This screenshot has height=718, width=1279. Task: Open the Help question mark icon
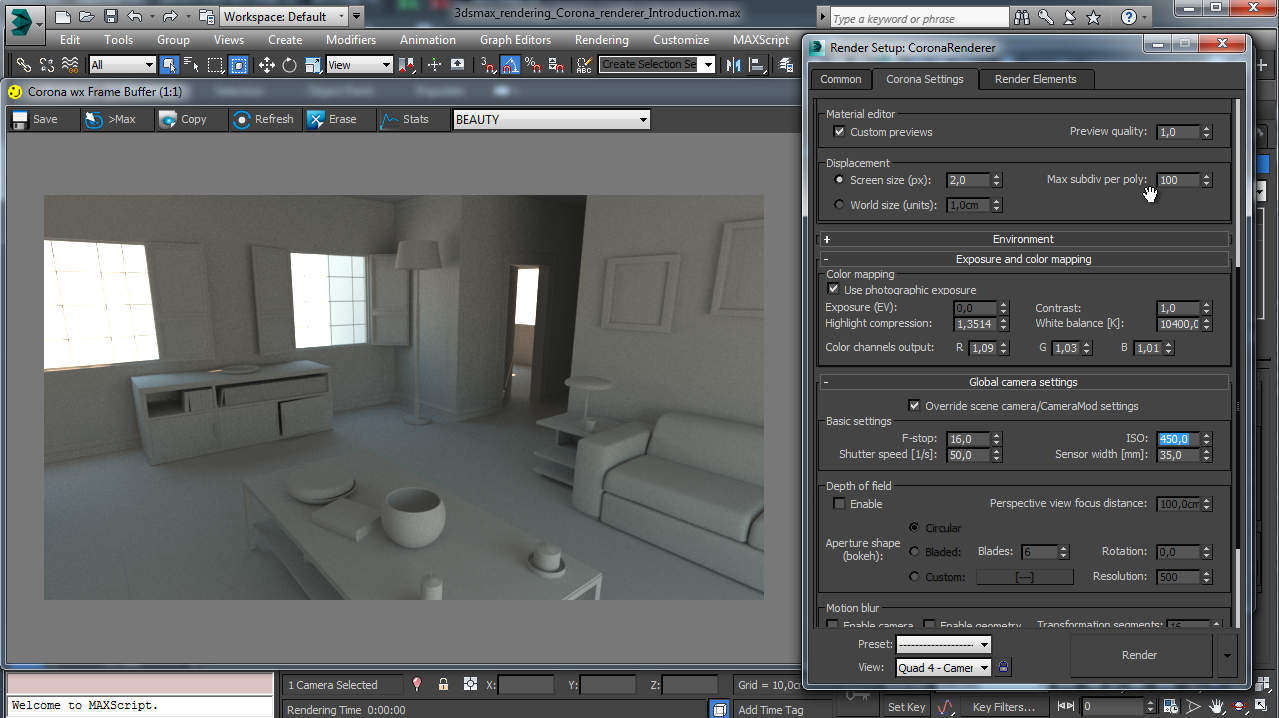(x=1129, y=17)
